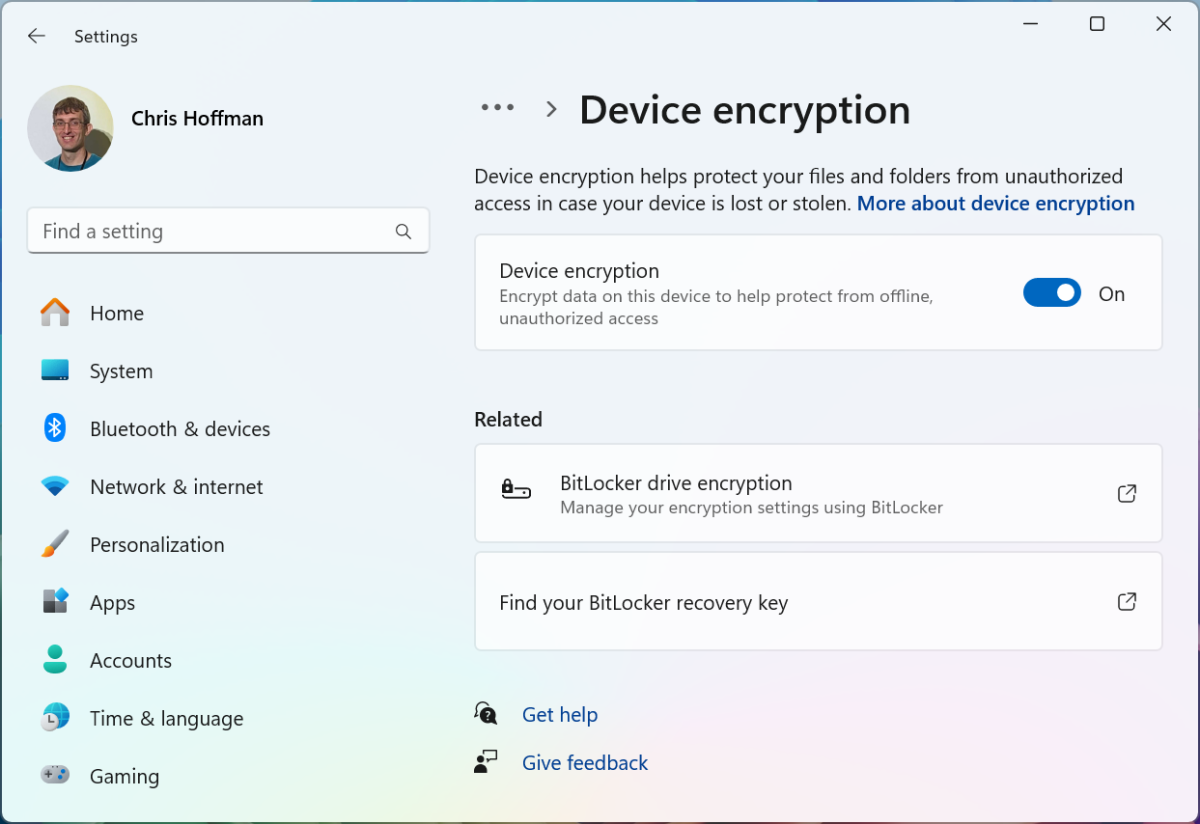The height and width of the screenshot is (824, 1200).
Task: Select the Personalization paintbrush icon
Action: [54, 544]
